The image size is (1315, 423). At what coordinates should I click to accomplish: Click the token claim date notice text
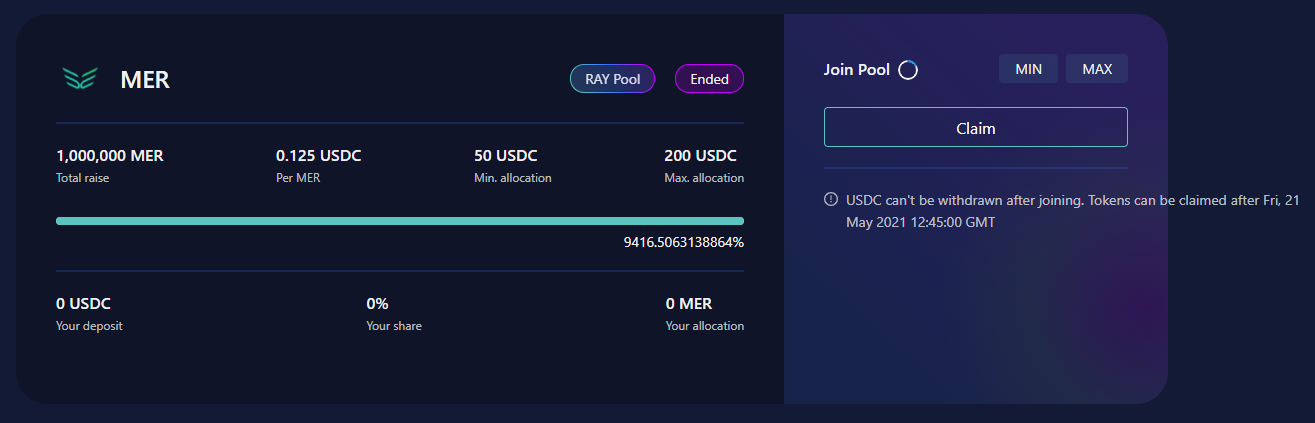(1072, 211)
